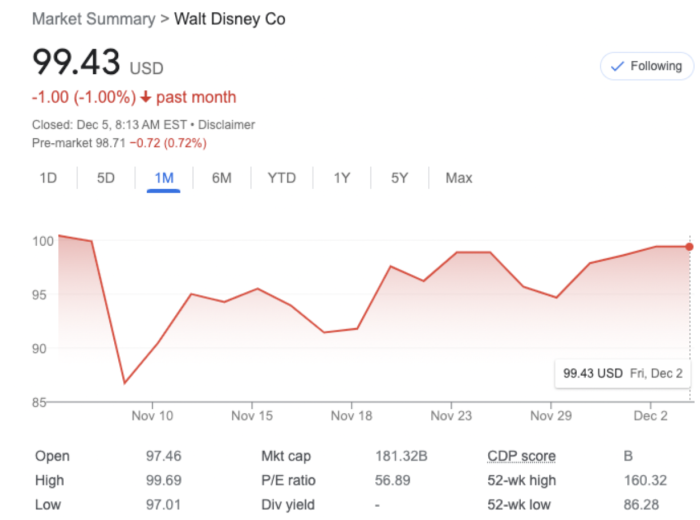The height and width of the screenshot is (520, 700).
Task: Click the lowest dip point on chart
Action: (x=125, y=383)
